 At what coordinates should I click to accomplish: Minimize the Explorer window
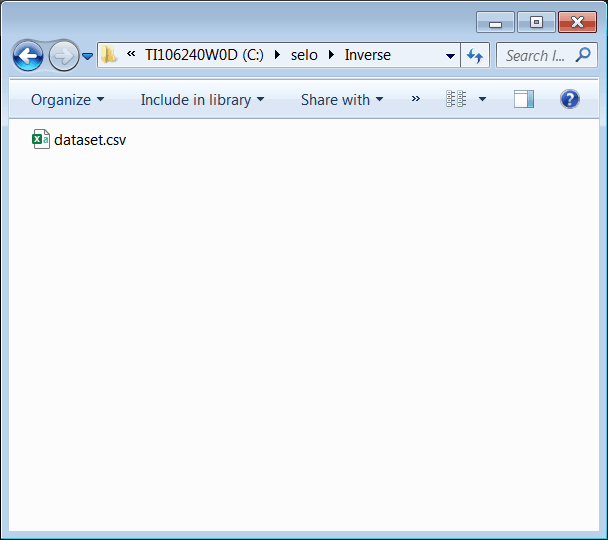click(x=495, y=22)
